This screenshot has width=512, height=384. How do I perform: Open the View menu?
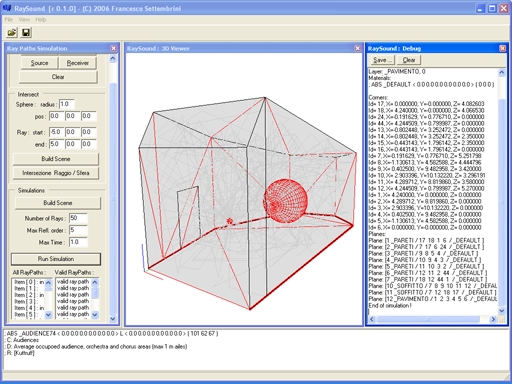24,20
